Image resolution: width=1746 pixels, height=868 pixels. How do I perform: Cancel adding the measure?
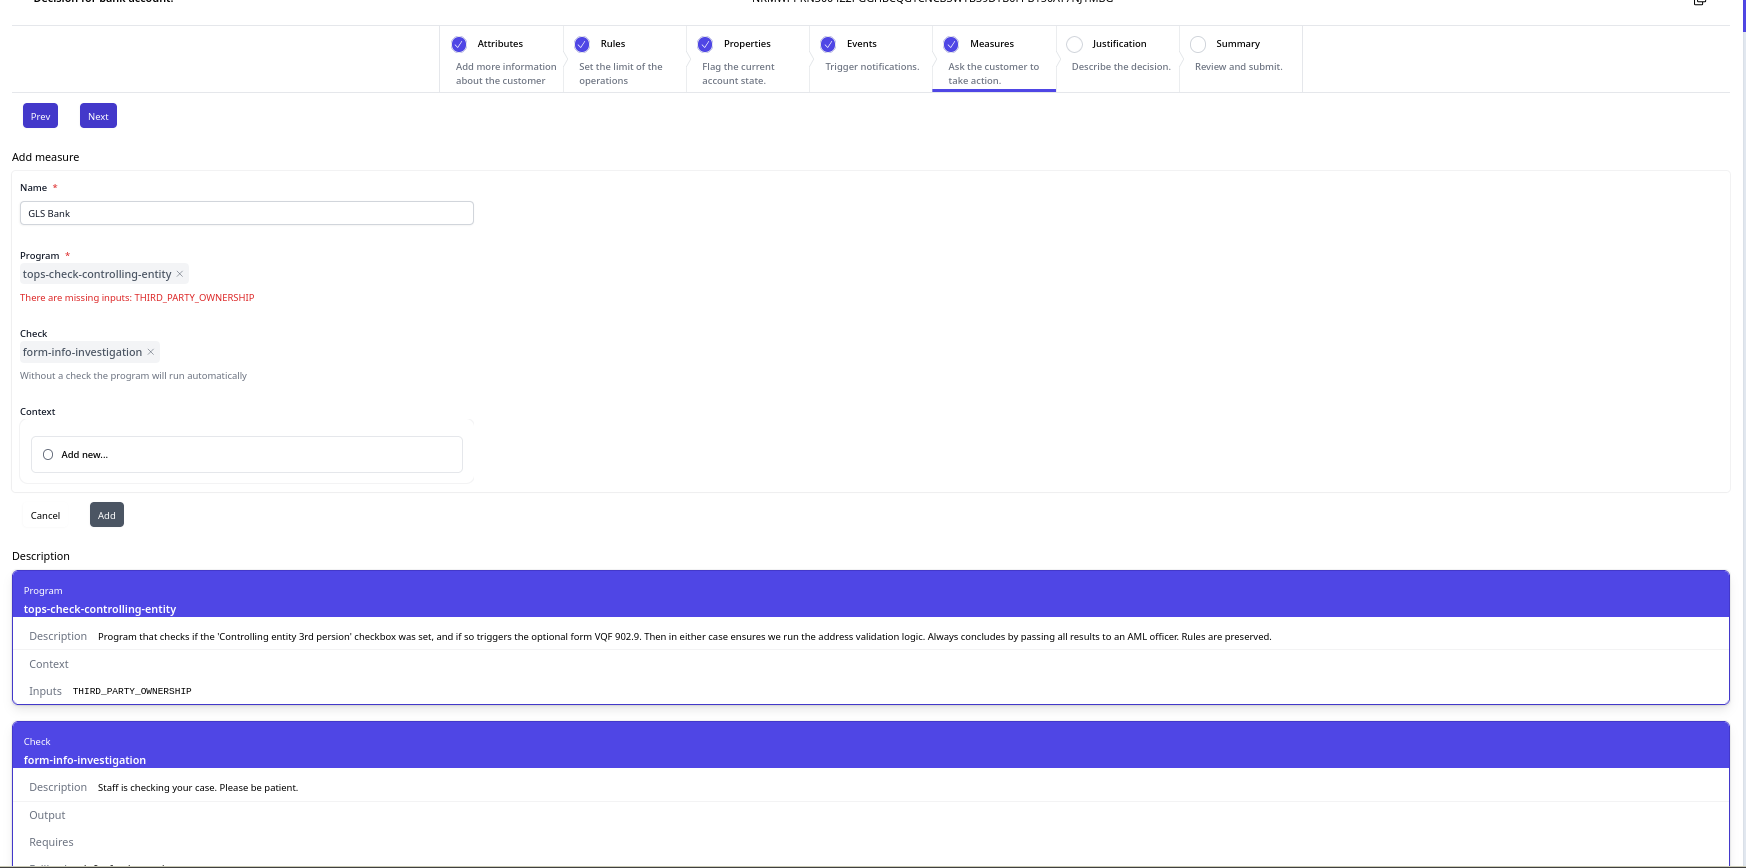click(45, 516)
